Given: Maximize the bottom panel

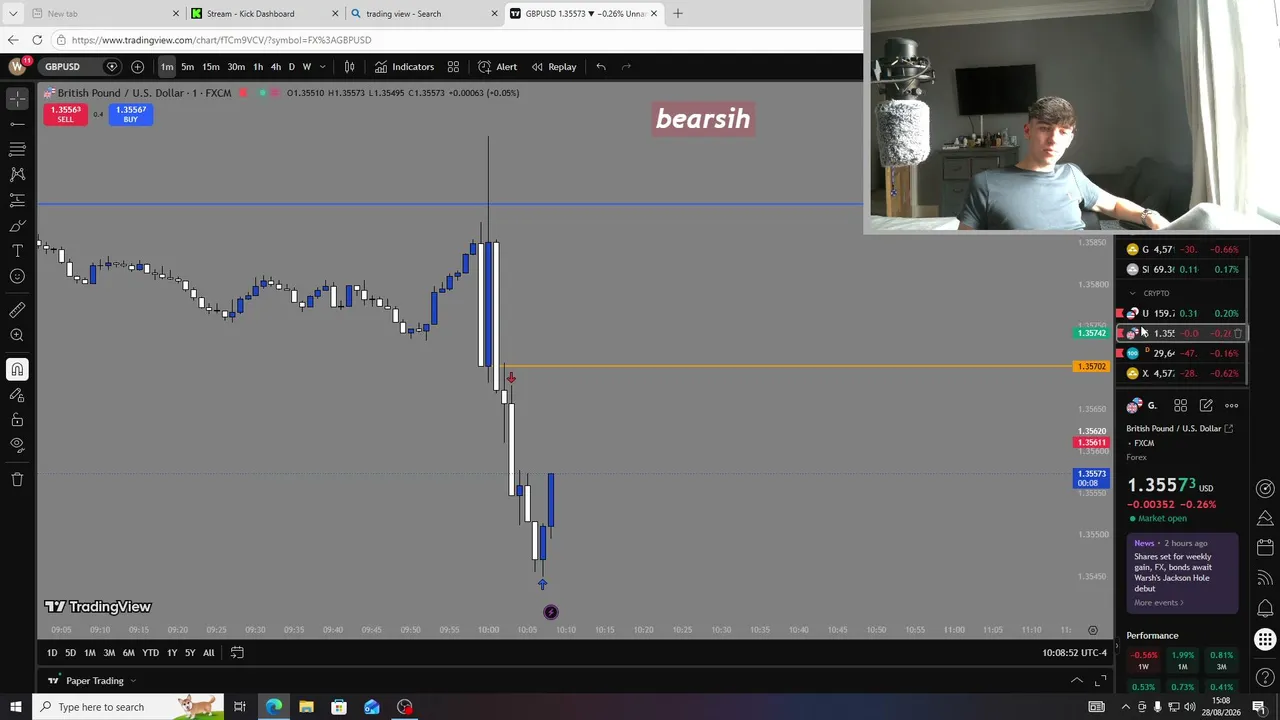Looking at the screenshot, I should point(1100,681).
